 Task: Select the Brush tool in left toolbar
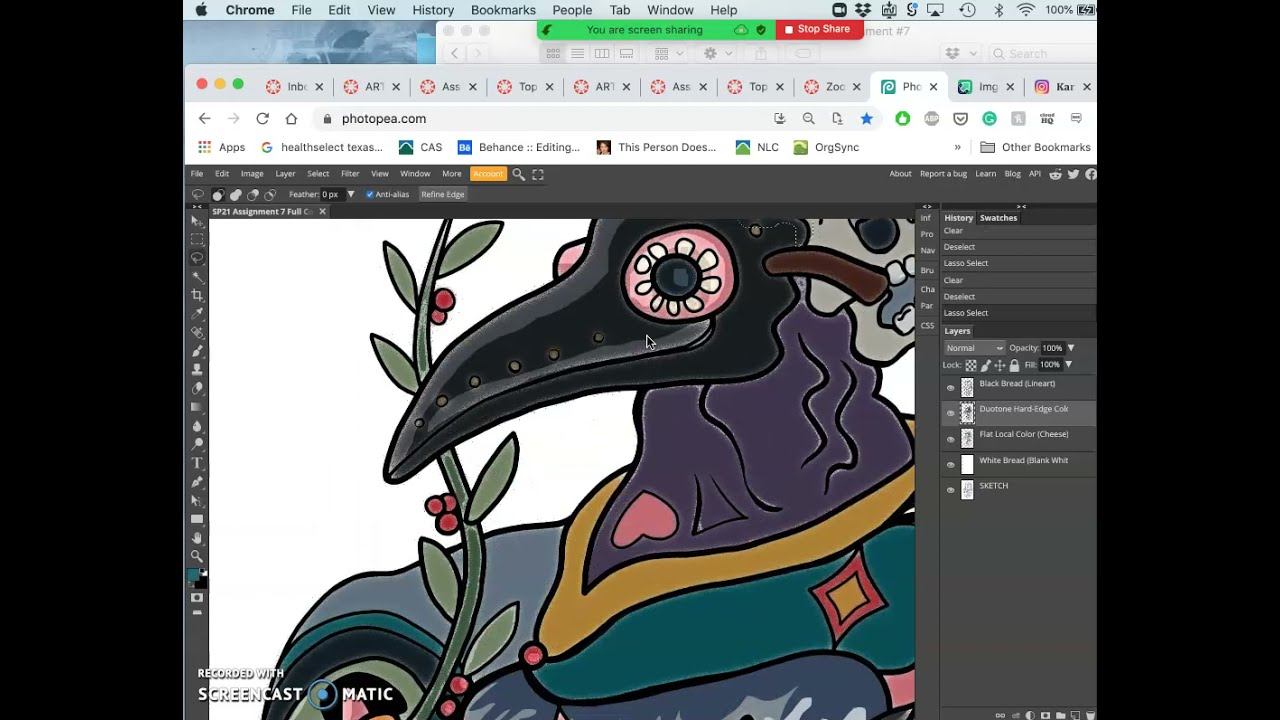click(x=197, y=351)
